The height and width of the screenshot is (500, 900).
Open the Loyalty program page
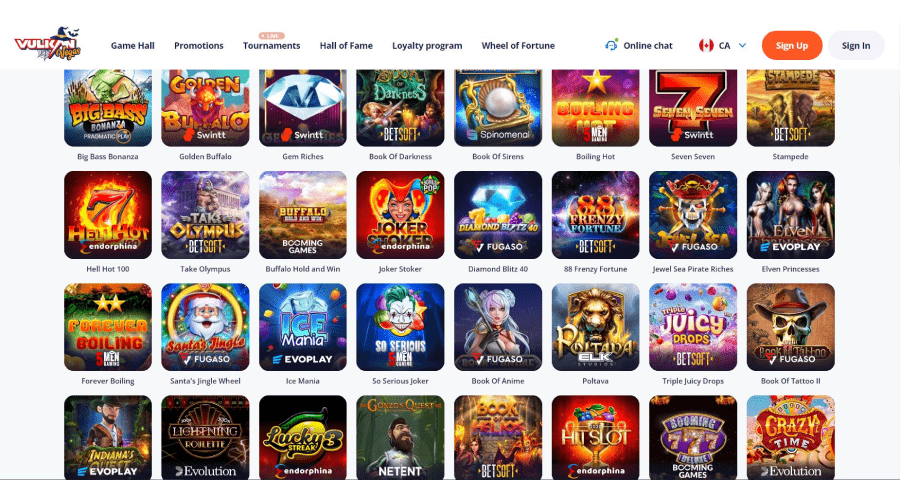[427, 45]
